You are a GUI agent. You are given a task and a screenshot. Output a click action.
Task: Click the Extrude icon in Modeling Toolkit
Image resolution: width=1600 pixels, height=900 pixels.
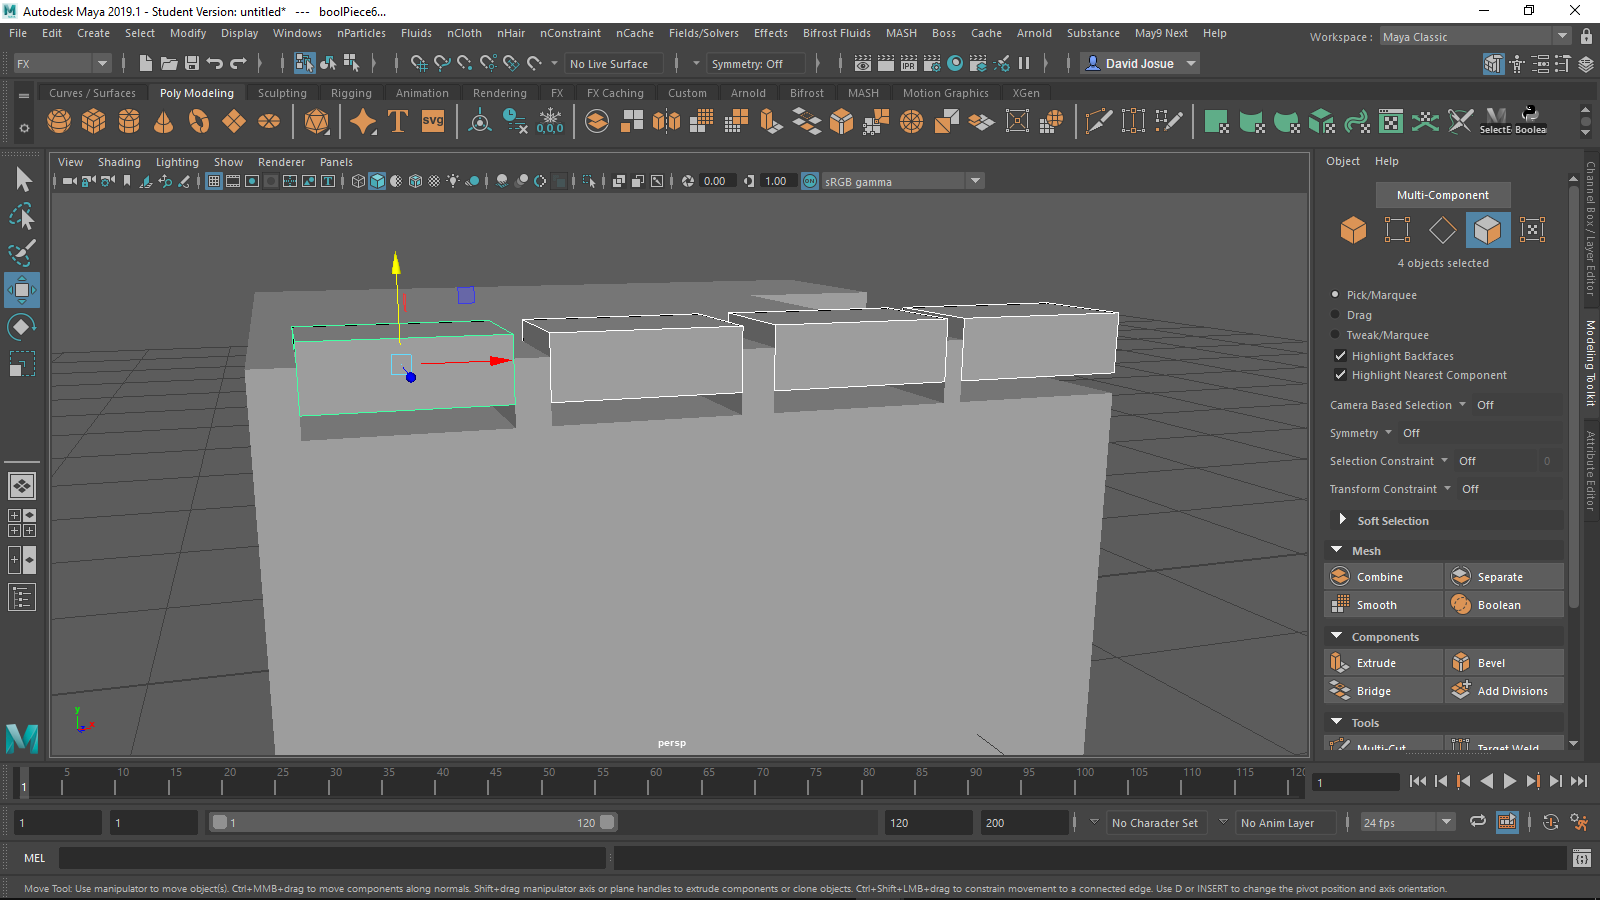pyautogui.click(x=1340, y=663)
